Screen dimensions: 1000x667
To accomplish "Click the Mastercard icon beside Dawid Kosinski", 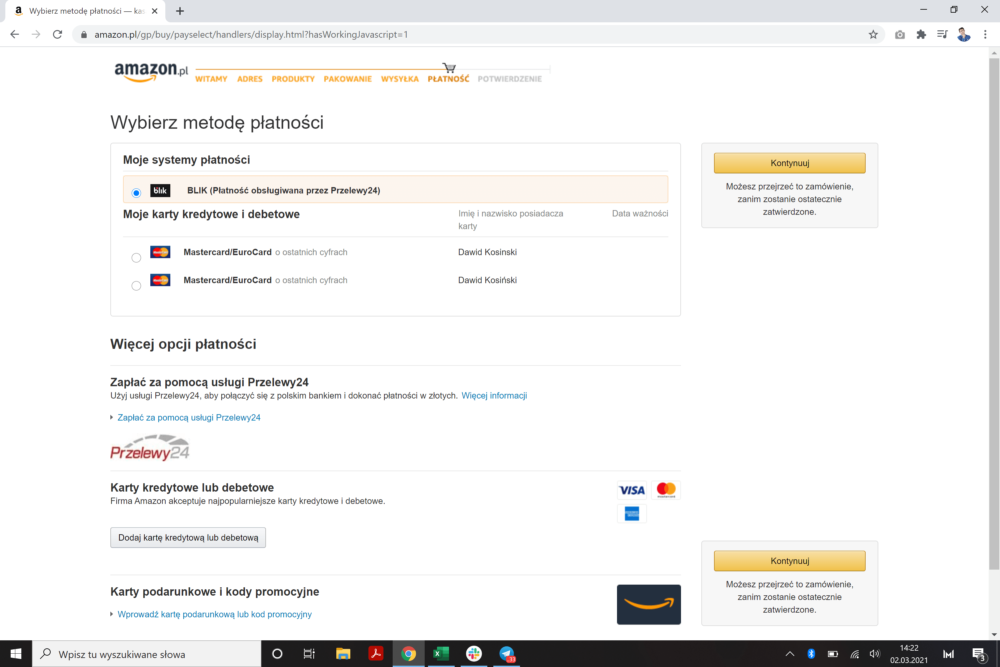I will [x=160, y=252].
